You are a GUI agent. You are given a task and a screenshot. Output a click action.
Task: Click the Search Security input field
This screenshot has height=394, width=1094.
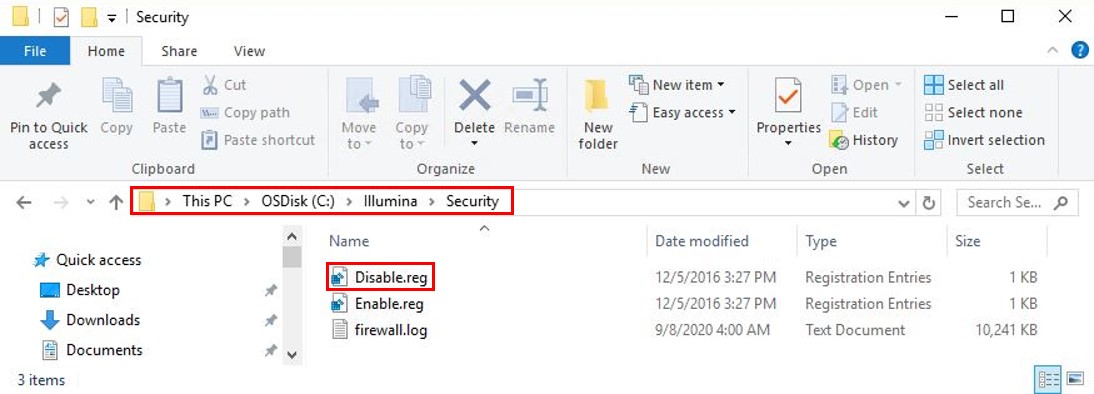[1014, 202]
